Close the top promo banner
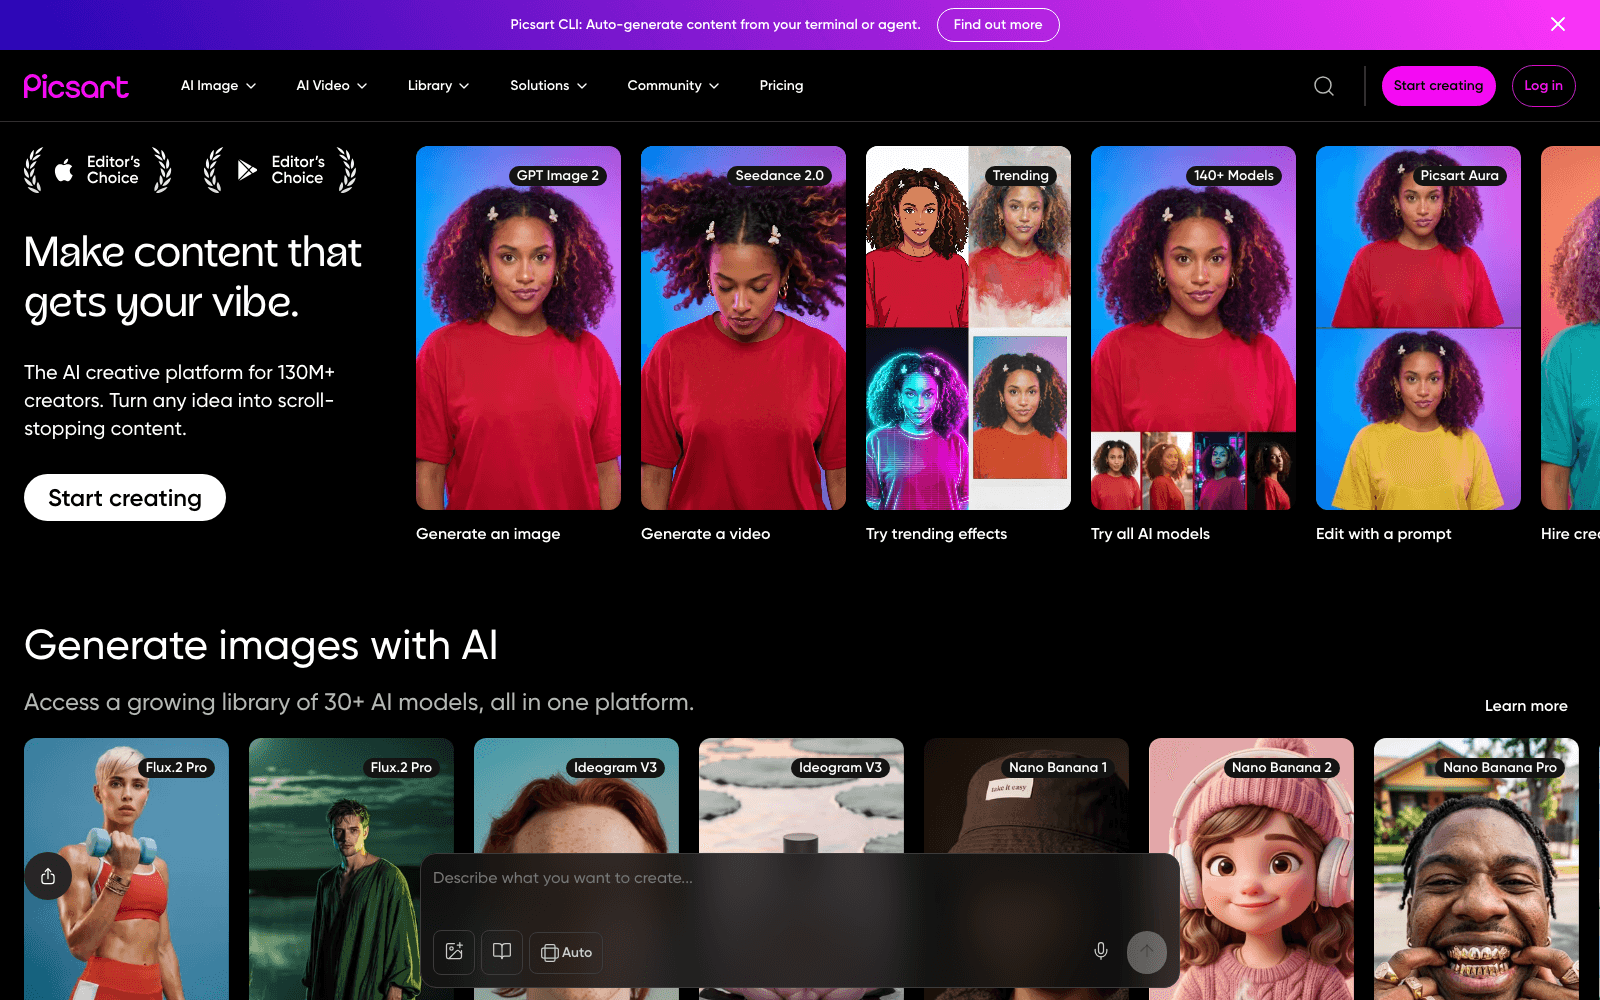Image resolution: width=1600 pixels, height=1000 pixels. click(x=1558, y=24)
